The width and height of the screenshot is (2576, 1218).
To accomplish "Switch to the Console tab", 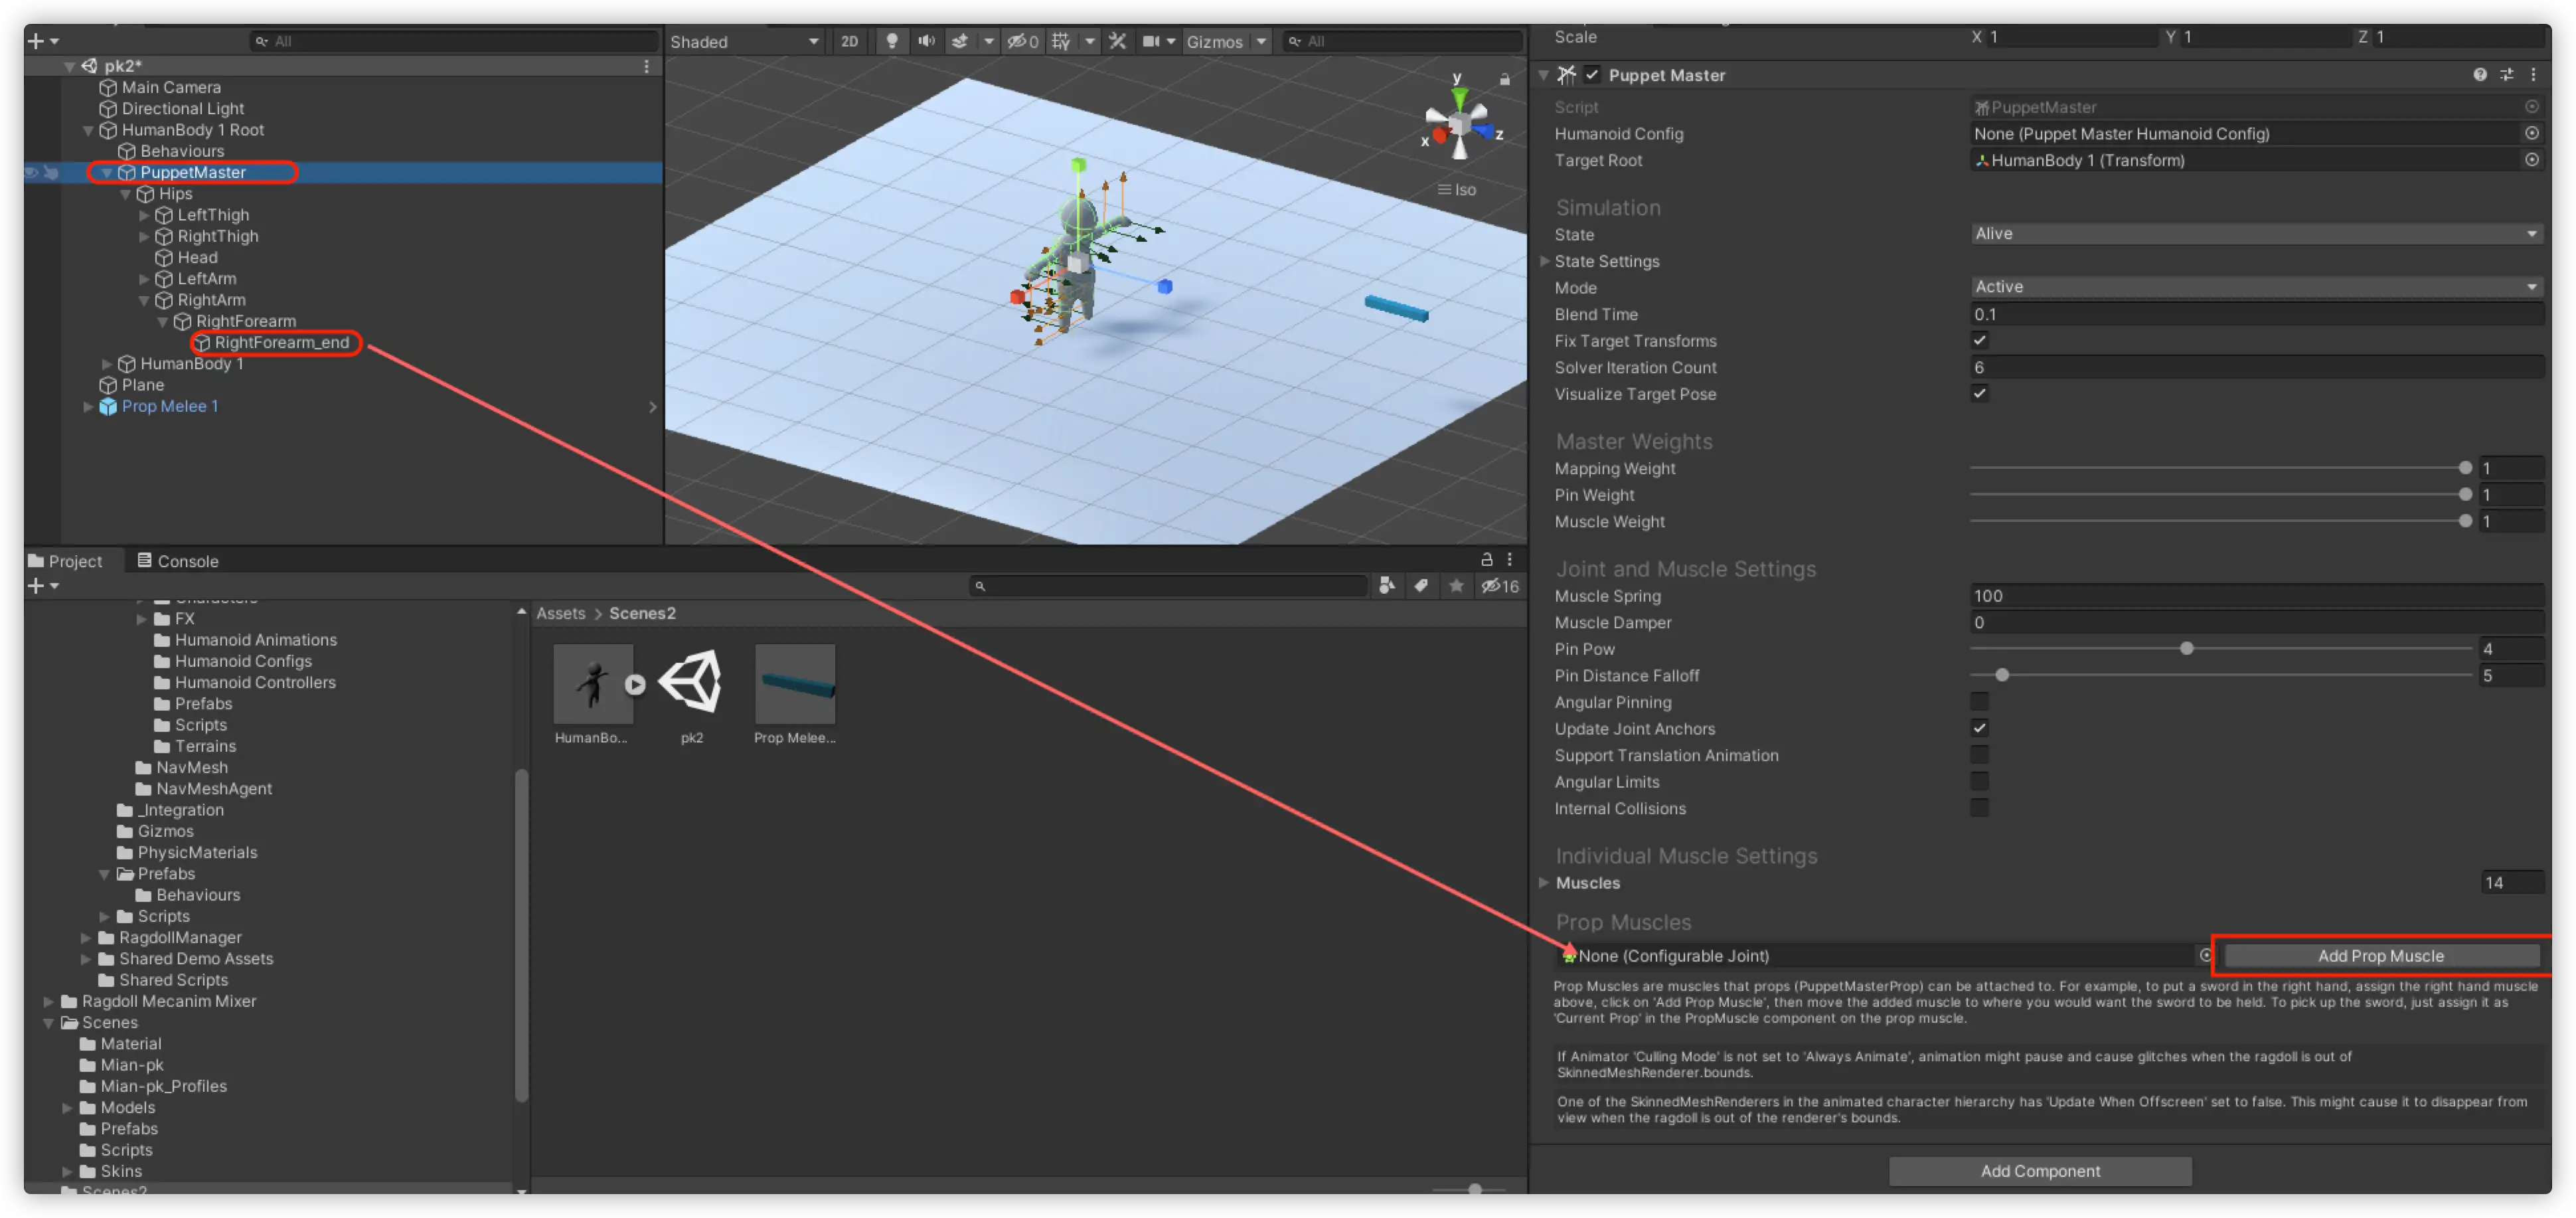I will pos(177,561).
